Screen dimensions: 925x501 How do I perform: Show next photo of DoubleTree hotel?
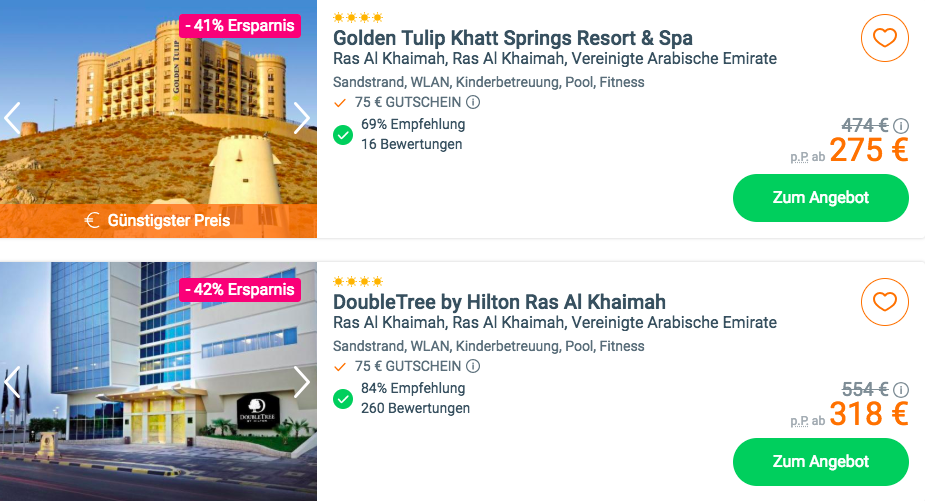[301, 382]
